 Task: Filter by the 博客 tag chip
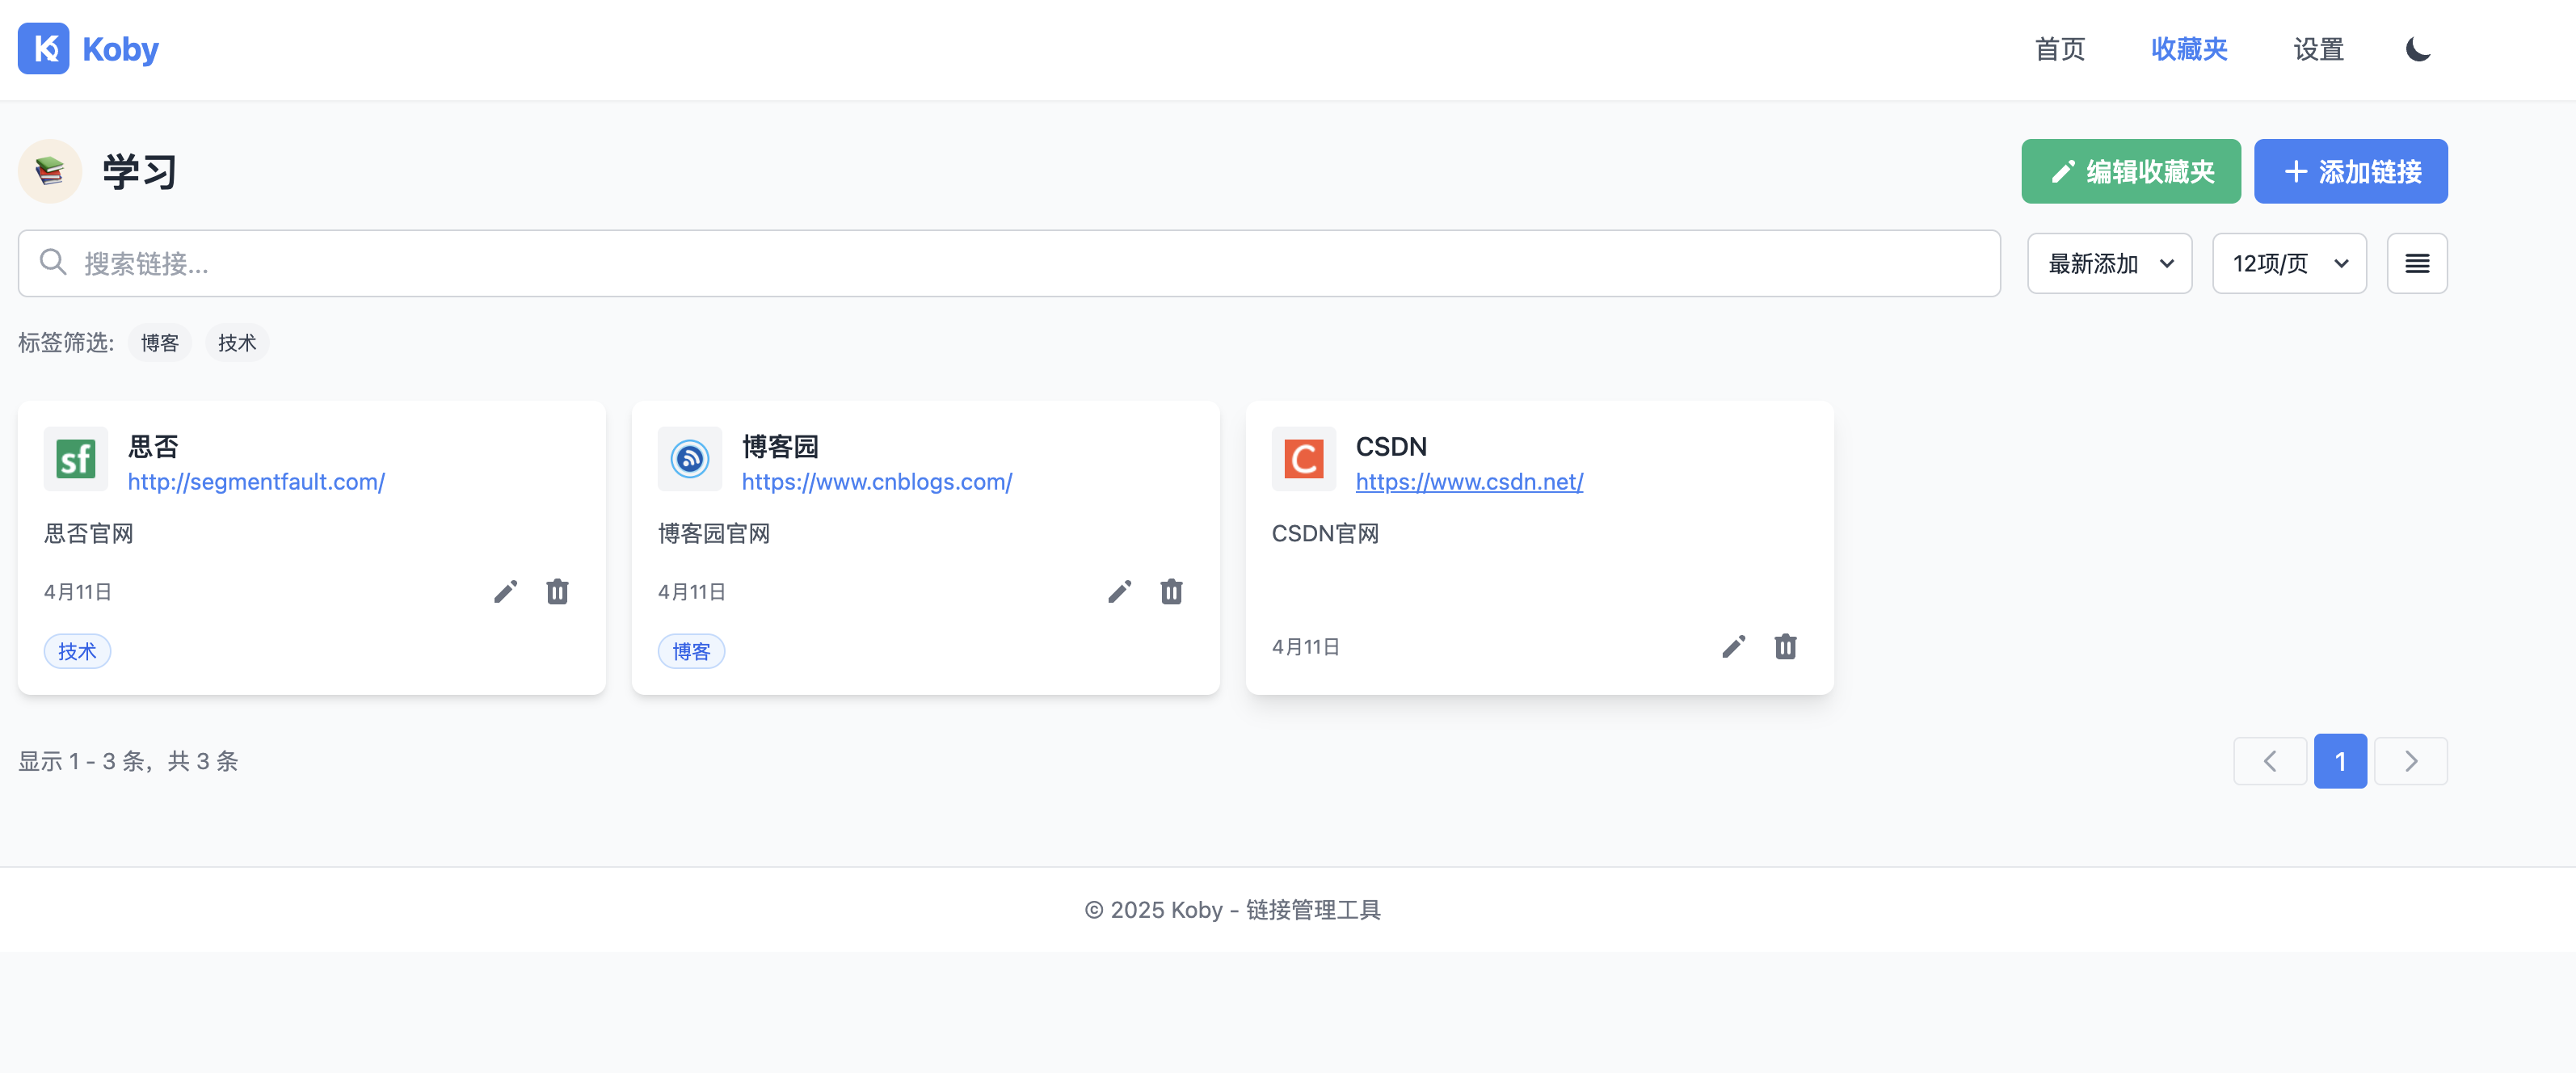160,343
